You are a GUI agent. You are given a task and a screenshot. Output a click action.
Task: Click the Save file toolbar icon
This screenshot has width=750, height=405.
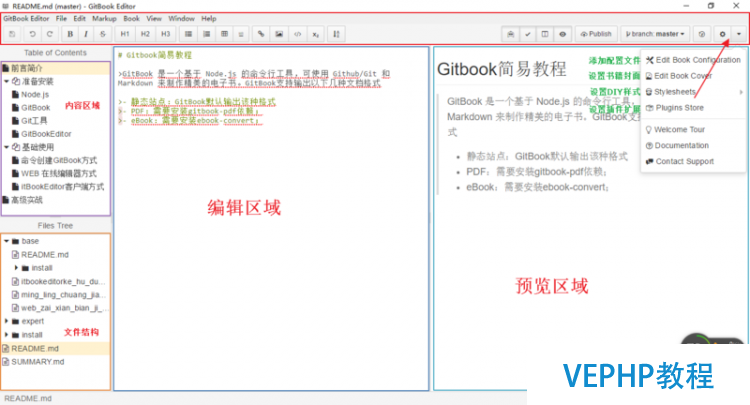point(12,34)
